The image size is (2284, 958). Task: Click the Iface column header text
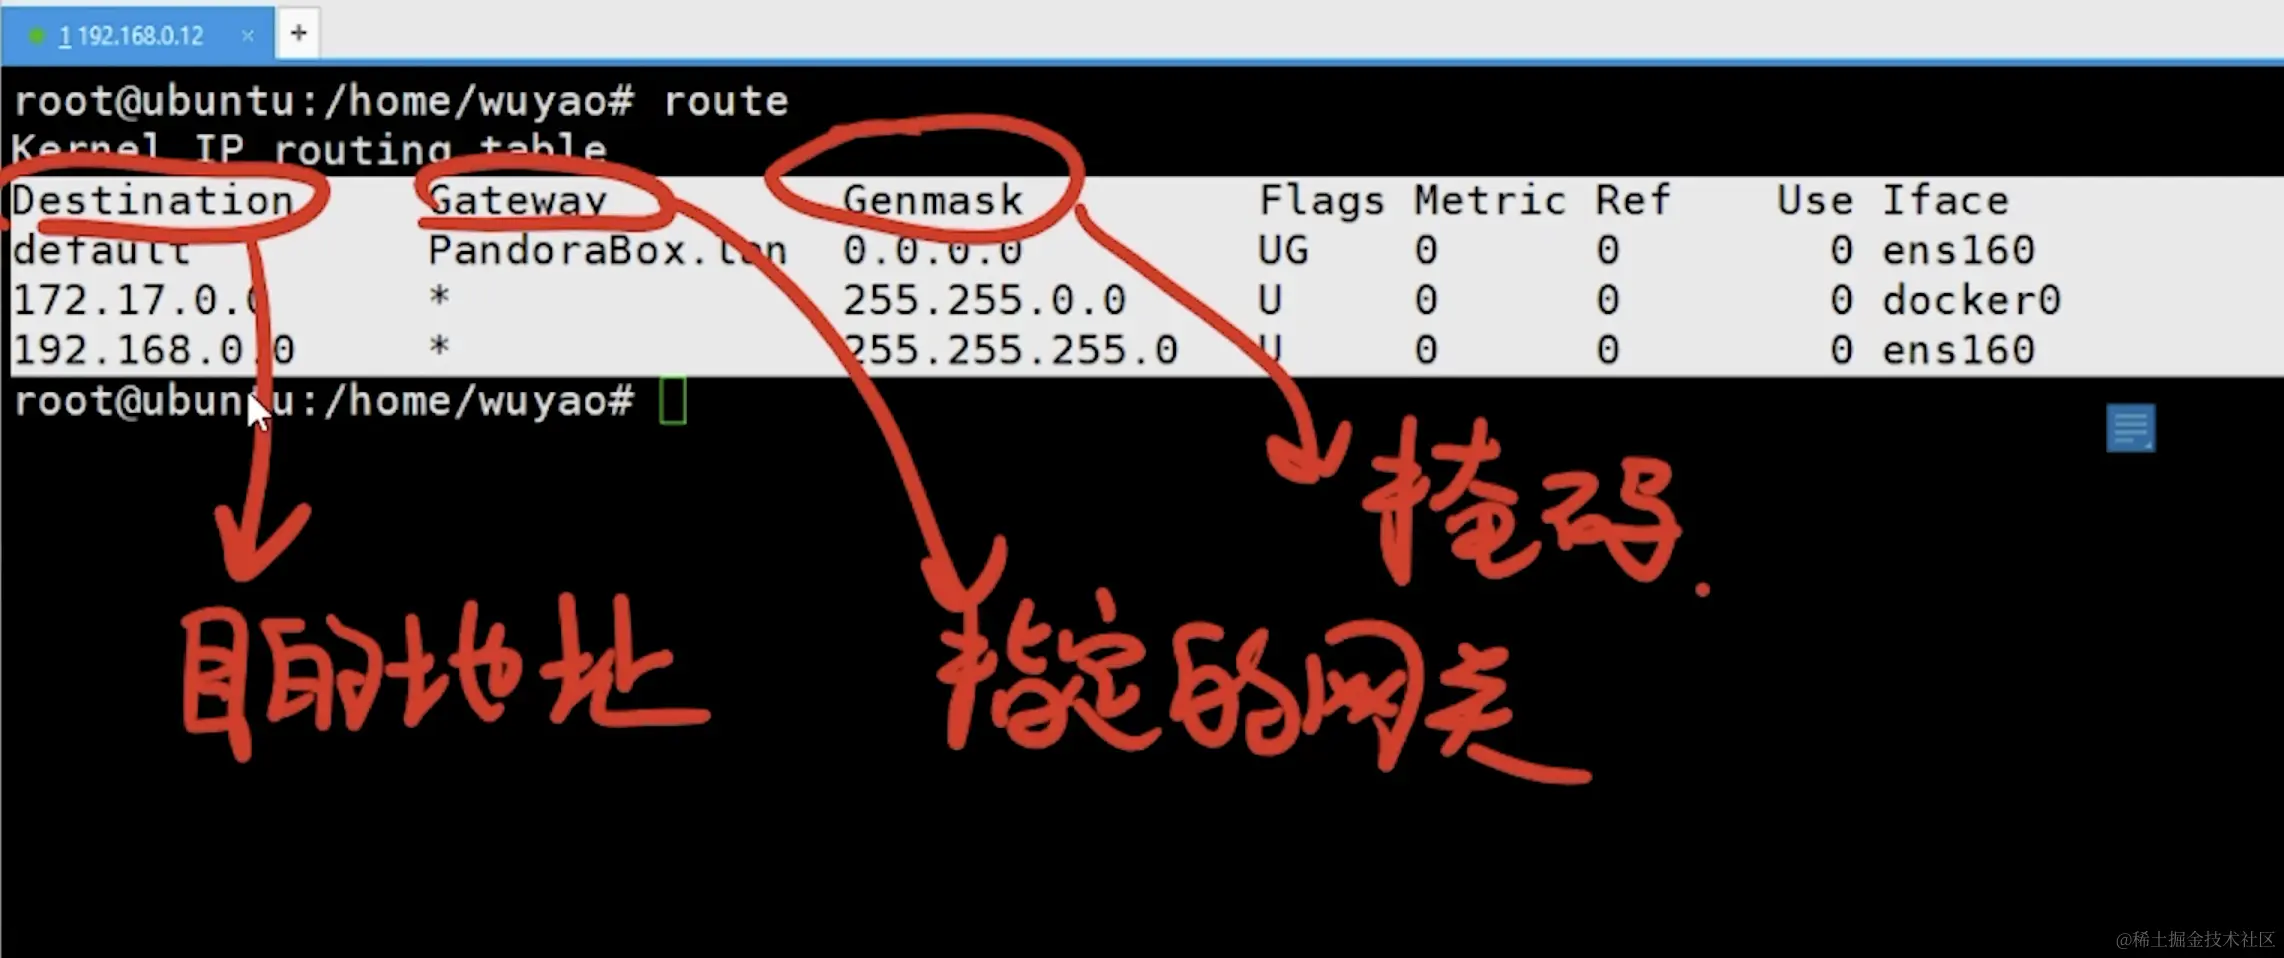(x=1945, y=200)
